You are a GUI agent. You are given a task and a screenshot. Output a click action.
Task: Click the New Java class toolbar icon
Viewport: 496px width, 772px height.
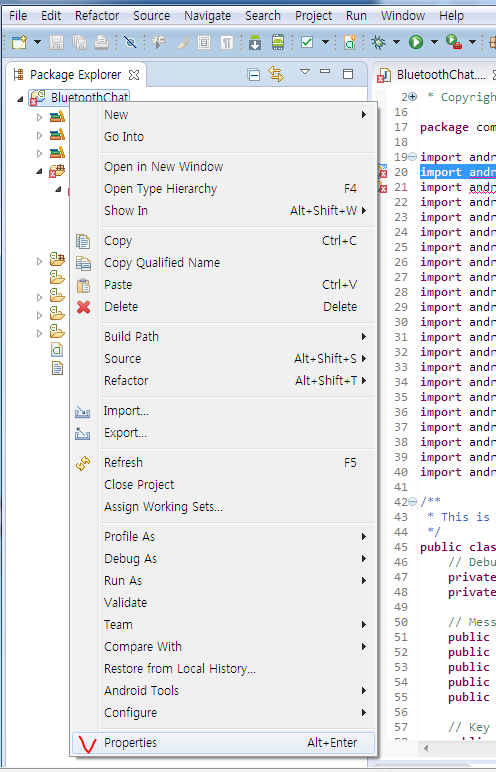350,43
